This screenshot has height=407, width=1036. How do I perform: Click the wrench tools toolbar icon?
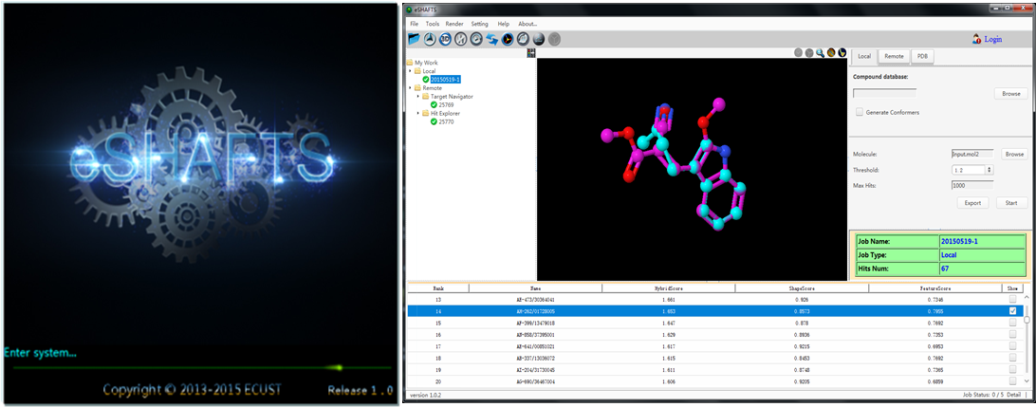[461, 39]
